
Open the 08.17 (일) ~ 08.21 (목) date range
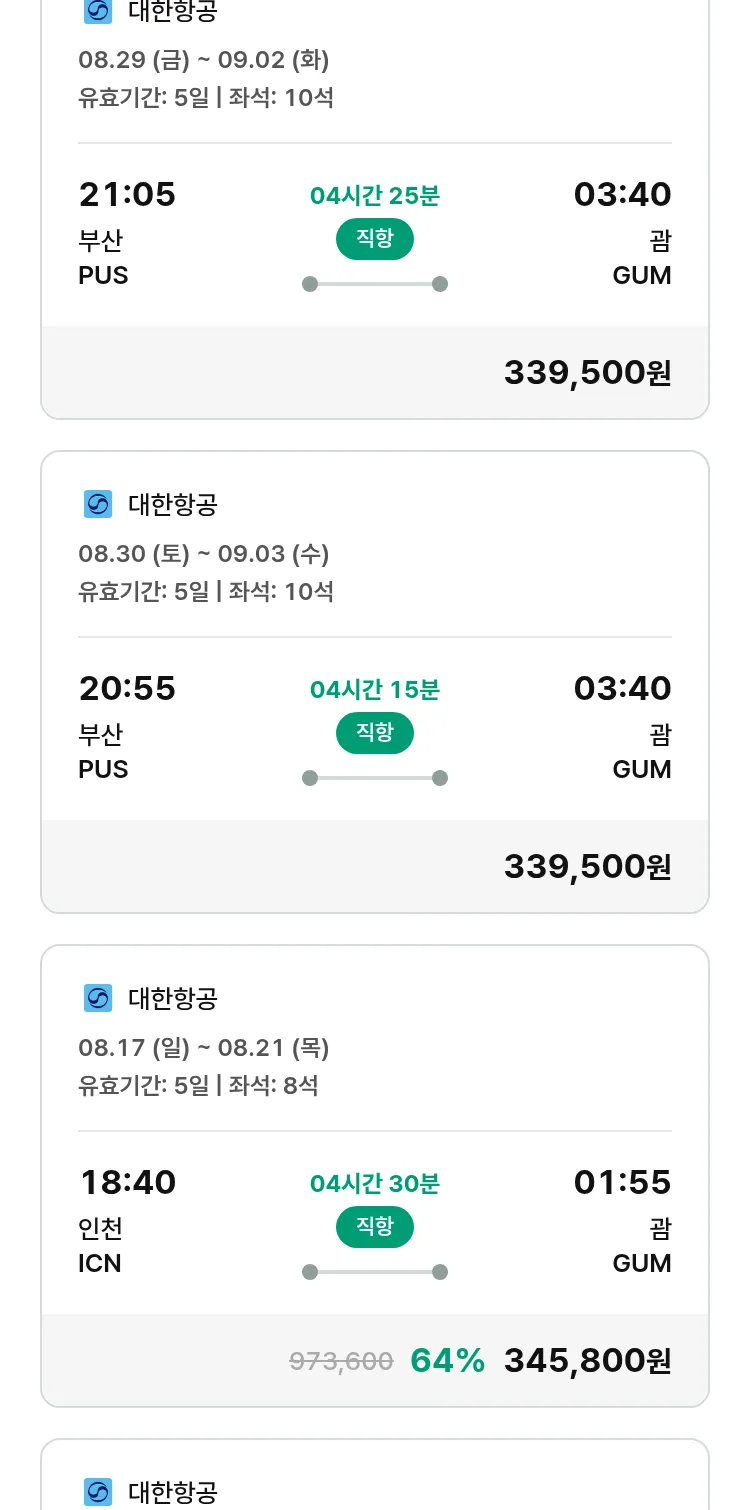(204, 1048)
